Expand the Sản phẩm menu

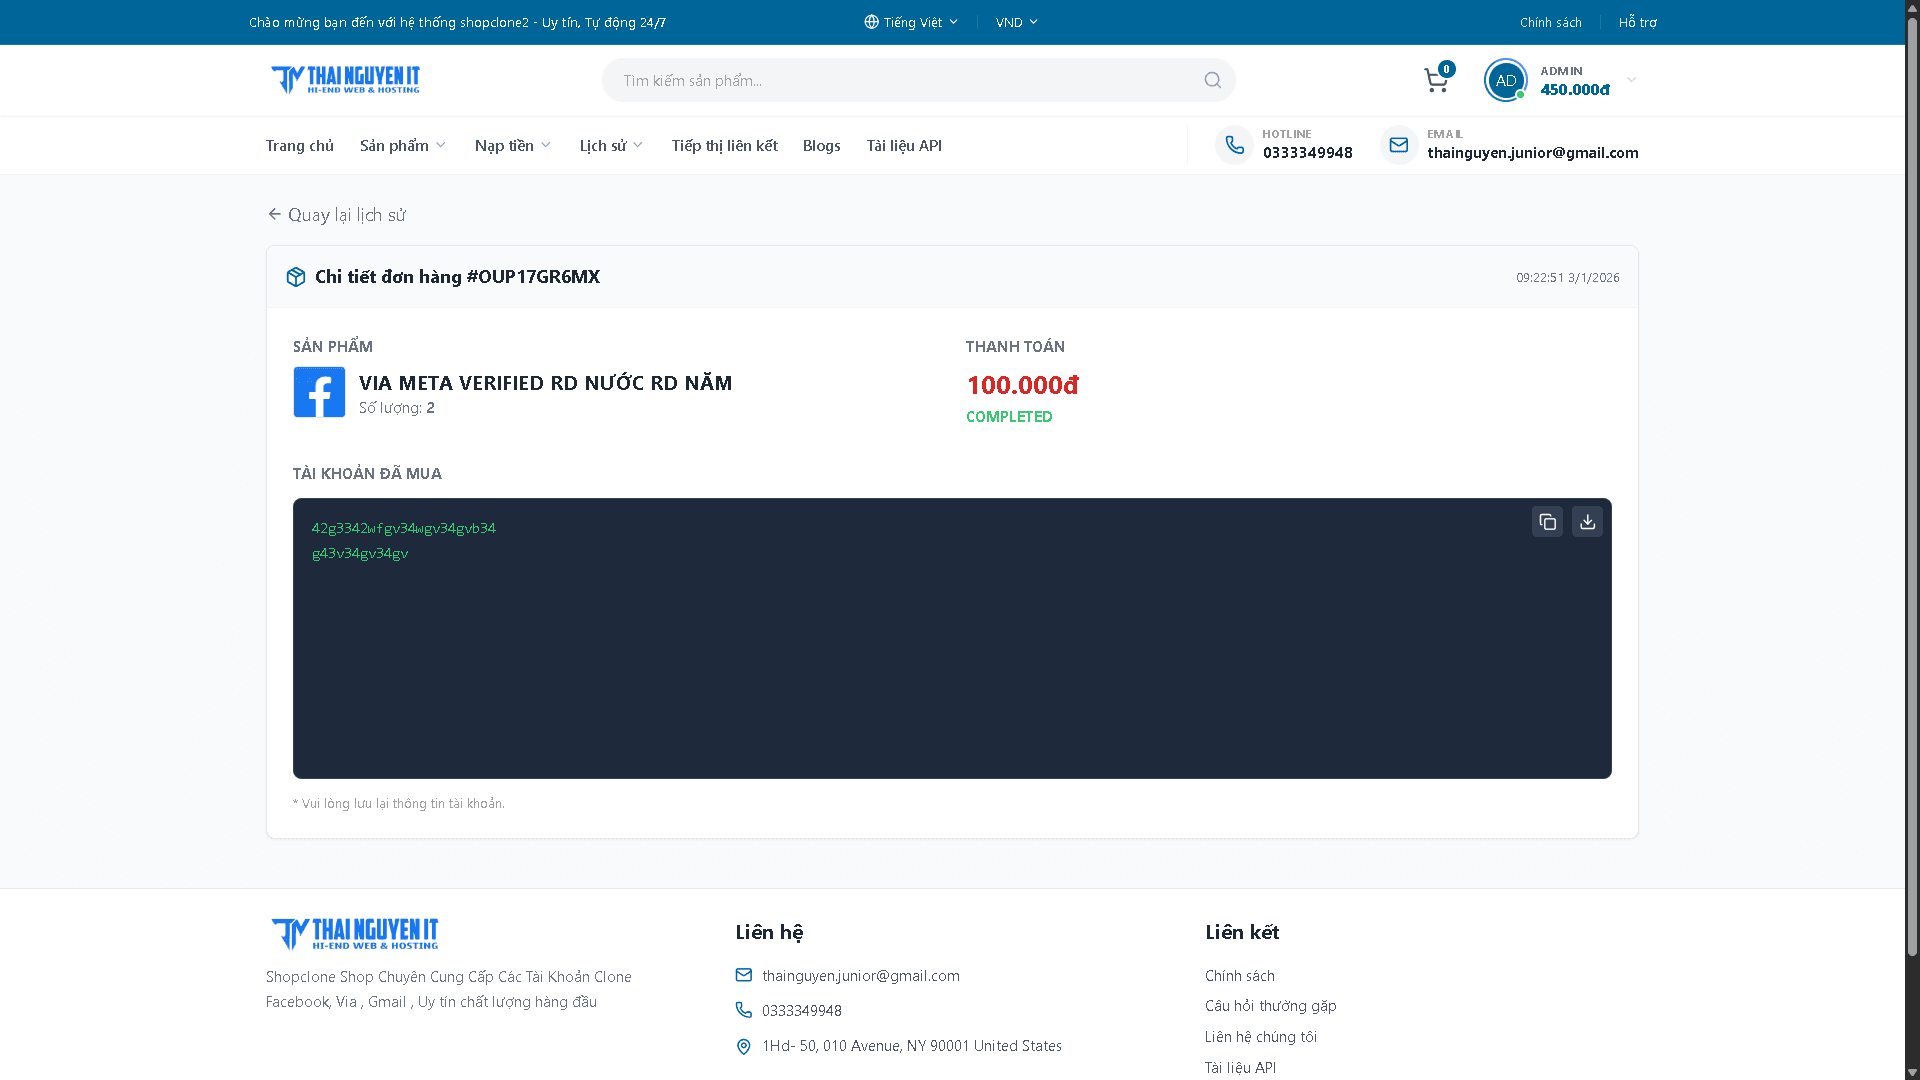point(403,145)
